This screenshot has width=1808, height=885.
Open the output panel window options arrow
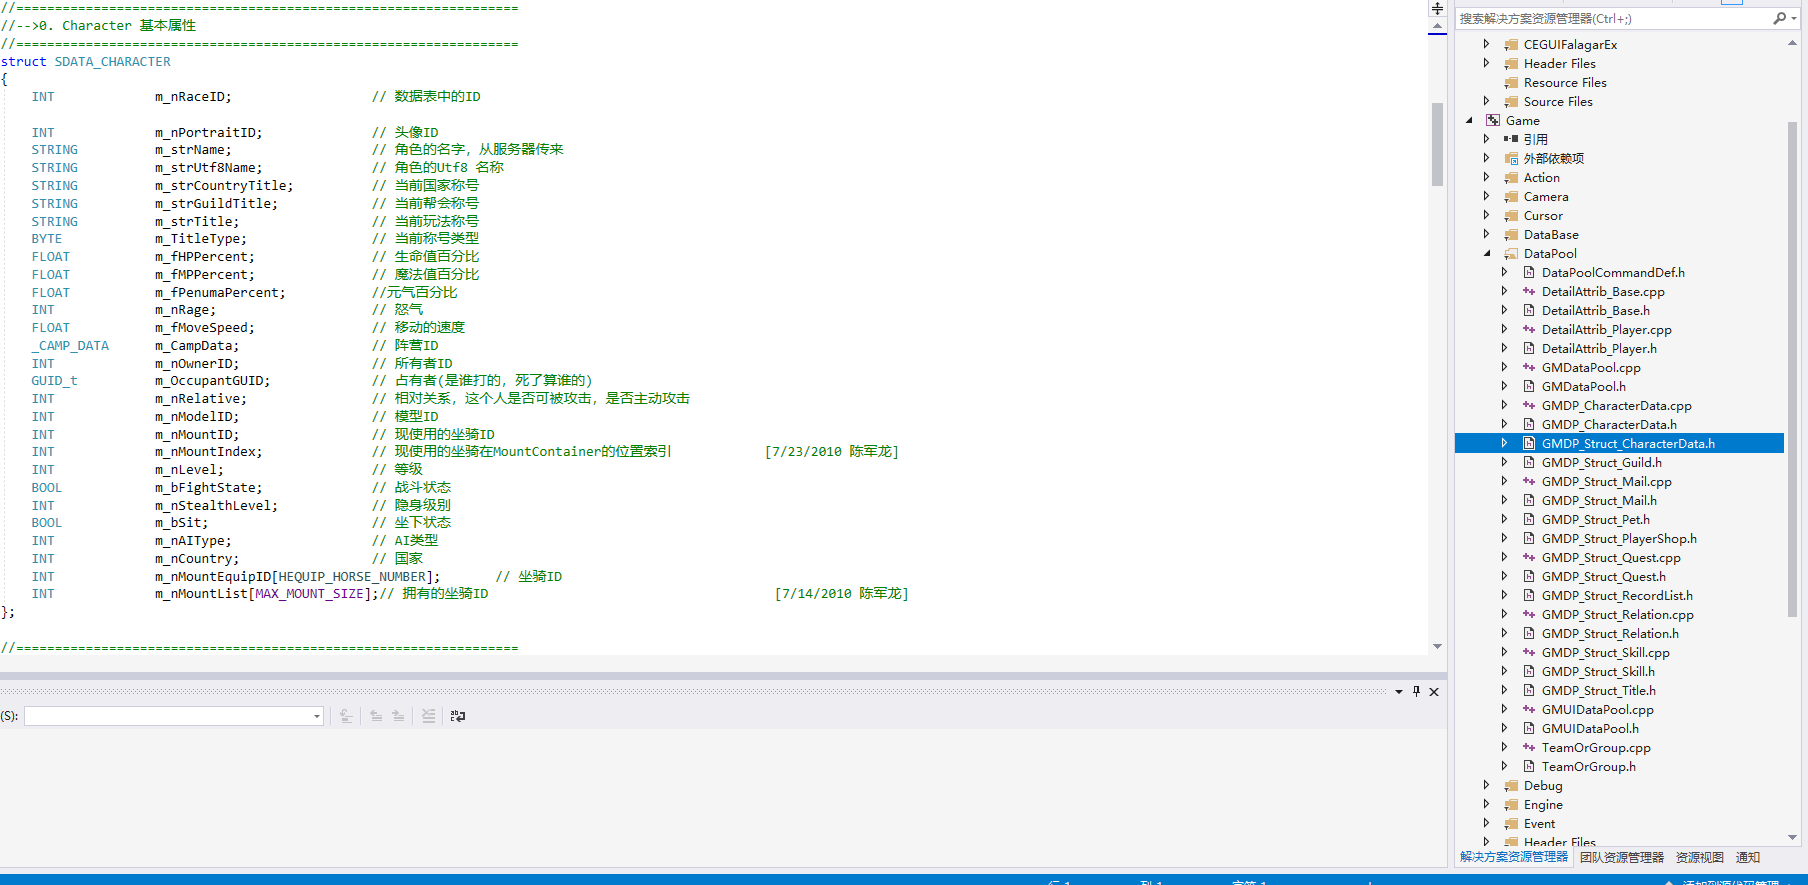click(x=1398, y=691)
